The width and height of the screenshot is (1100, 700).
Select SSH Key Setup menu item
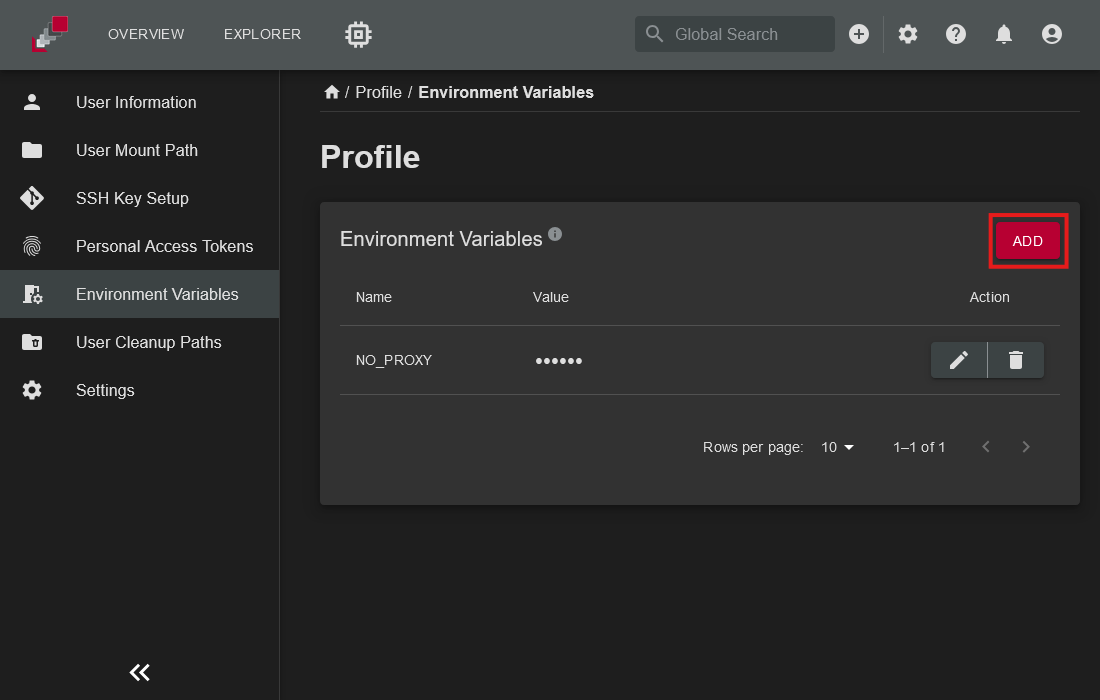click(140, 198)
